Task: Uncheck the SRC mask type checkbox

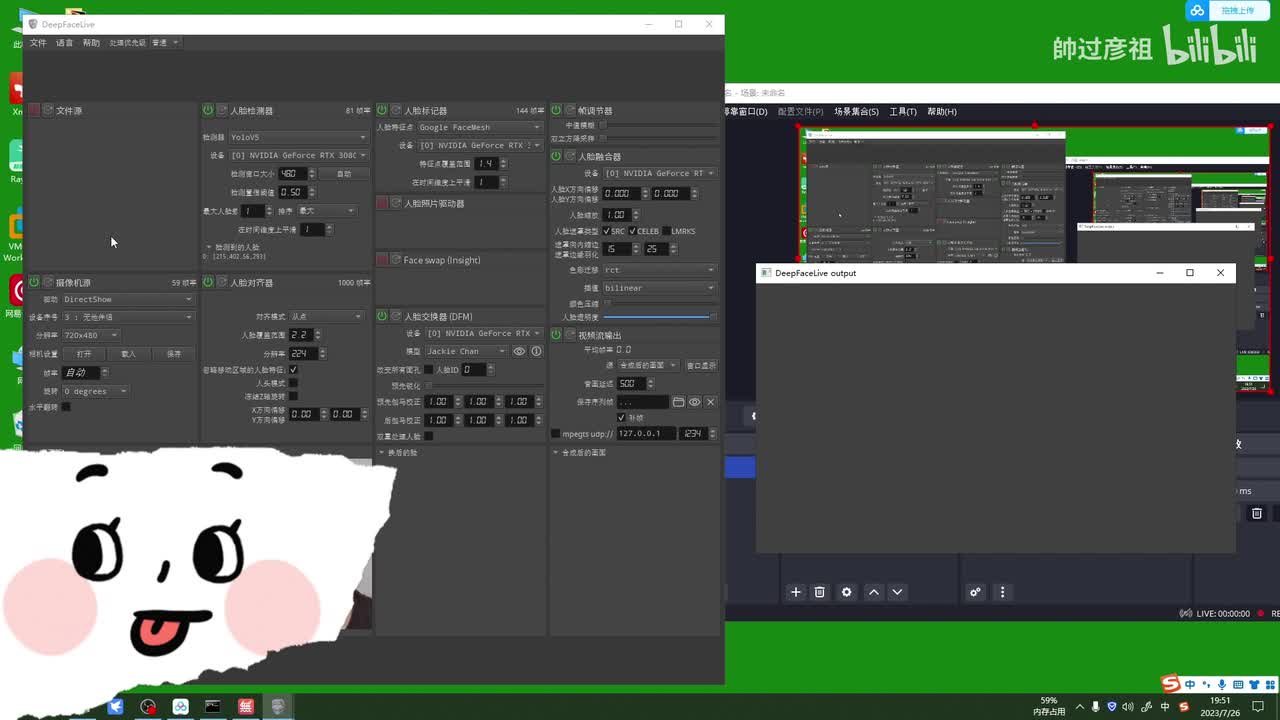Action: click(607, 231)
